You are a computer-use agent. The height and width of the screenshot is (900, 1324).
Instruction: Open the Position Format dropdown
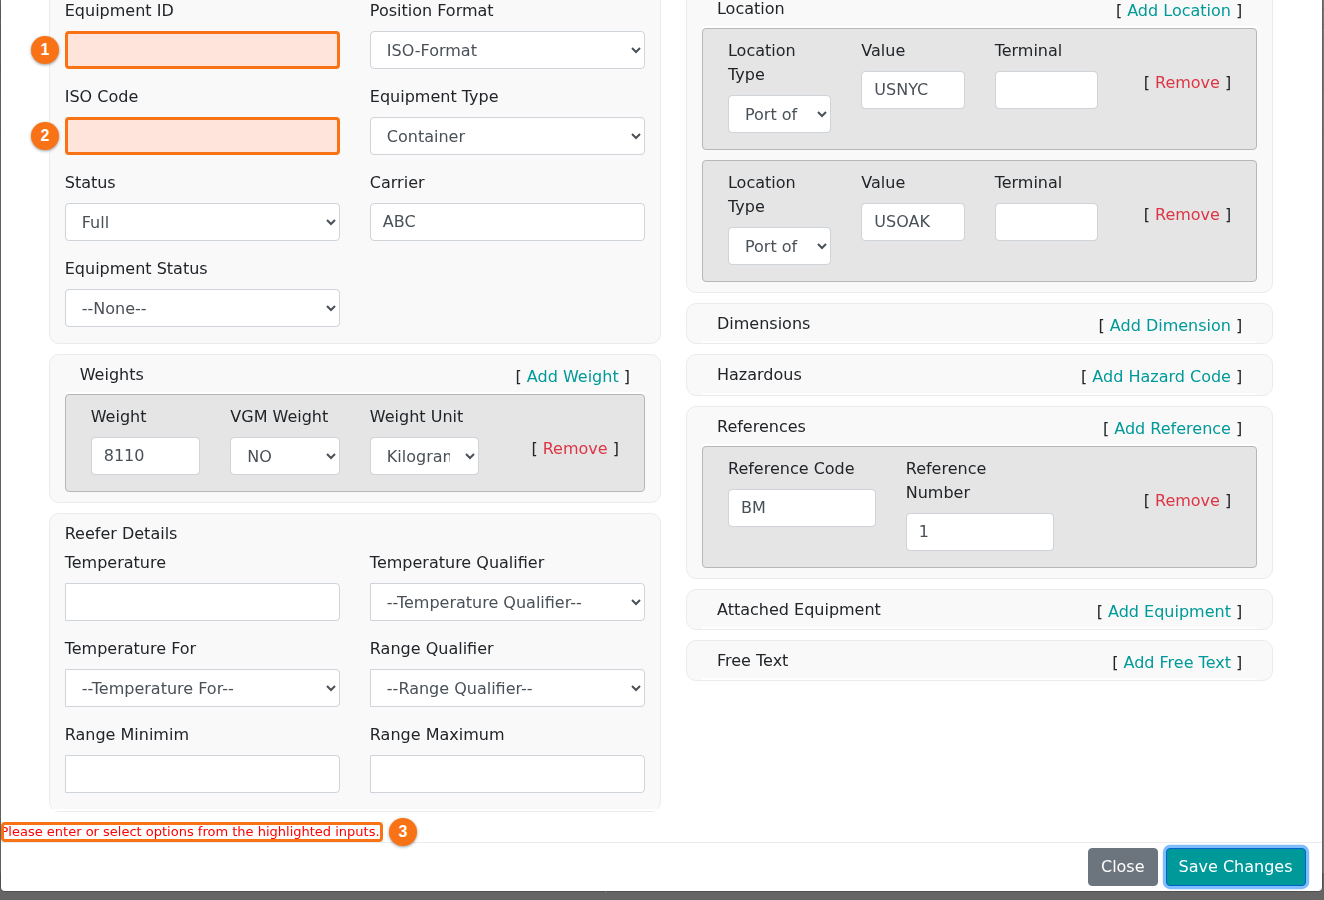click(x=507, y=50)
